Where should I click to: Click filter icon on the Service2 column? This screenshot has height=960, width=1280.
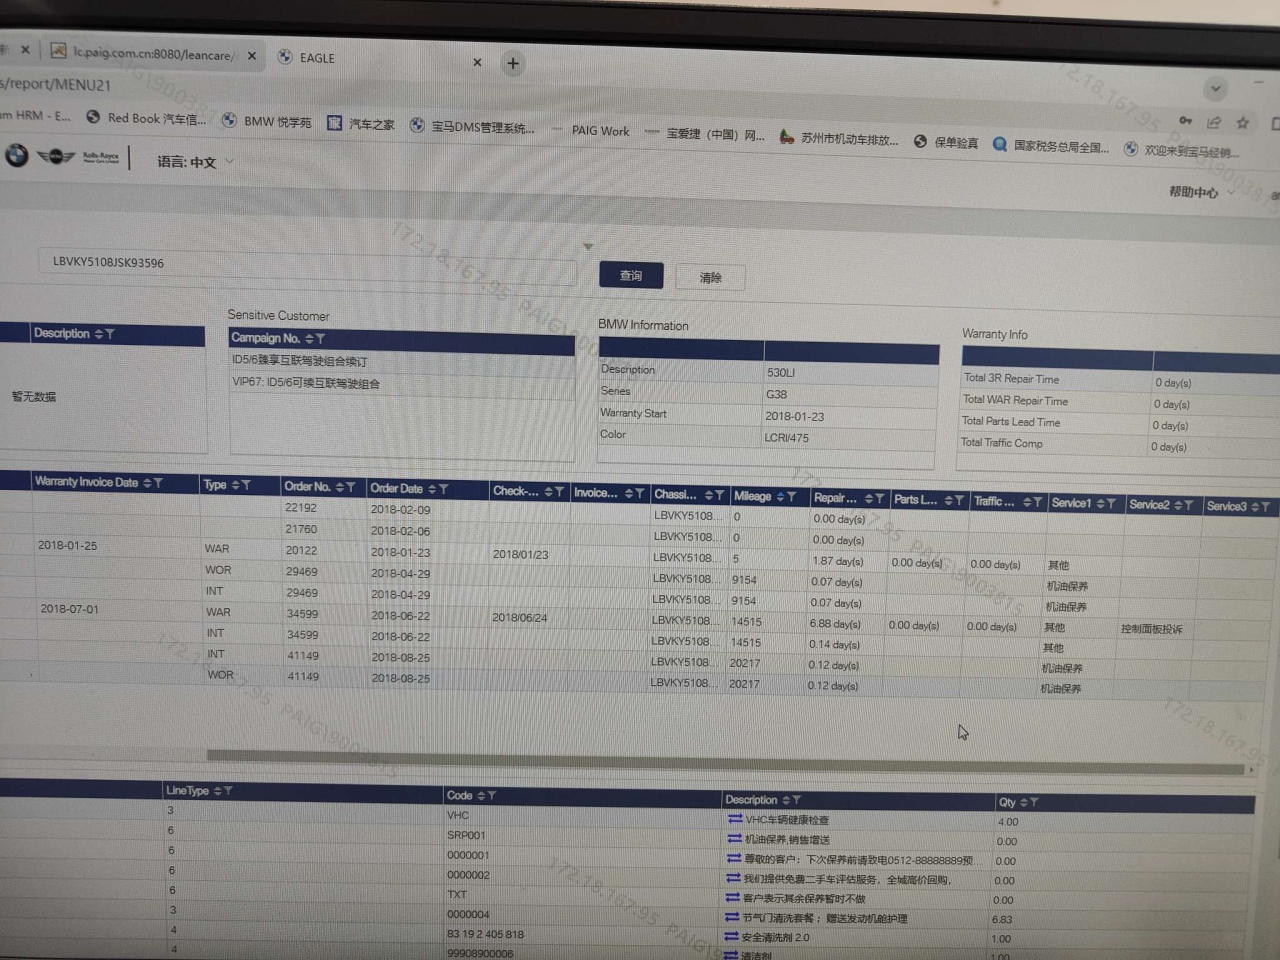tap(1188, 505)
